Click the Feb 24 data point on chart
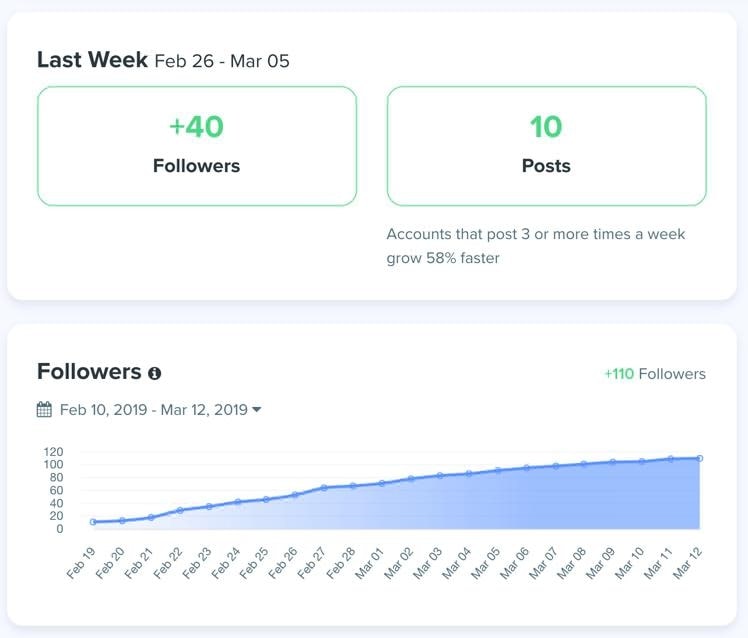Viewport: 748px width, 638px height. [x=238, y=502]
